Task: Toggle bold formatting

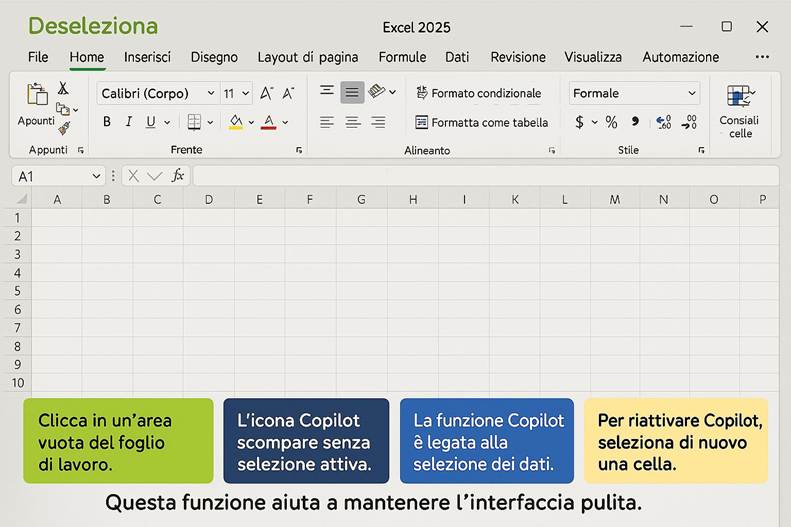Action: 107,122
